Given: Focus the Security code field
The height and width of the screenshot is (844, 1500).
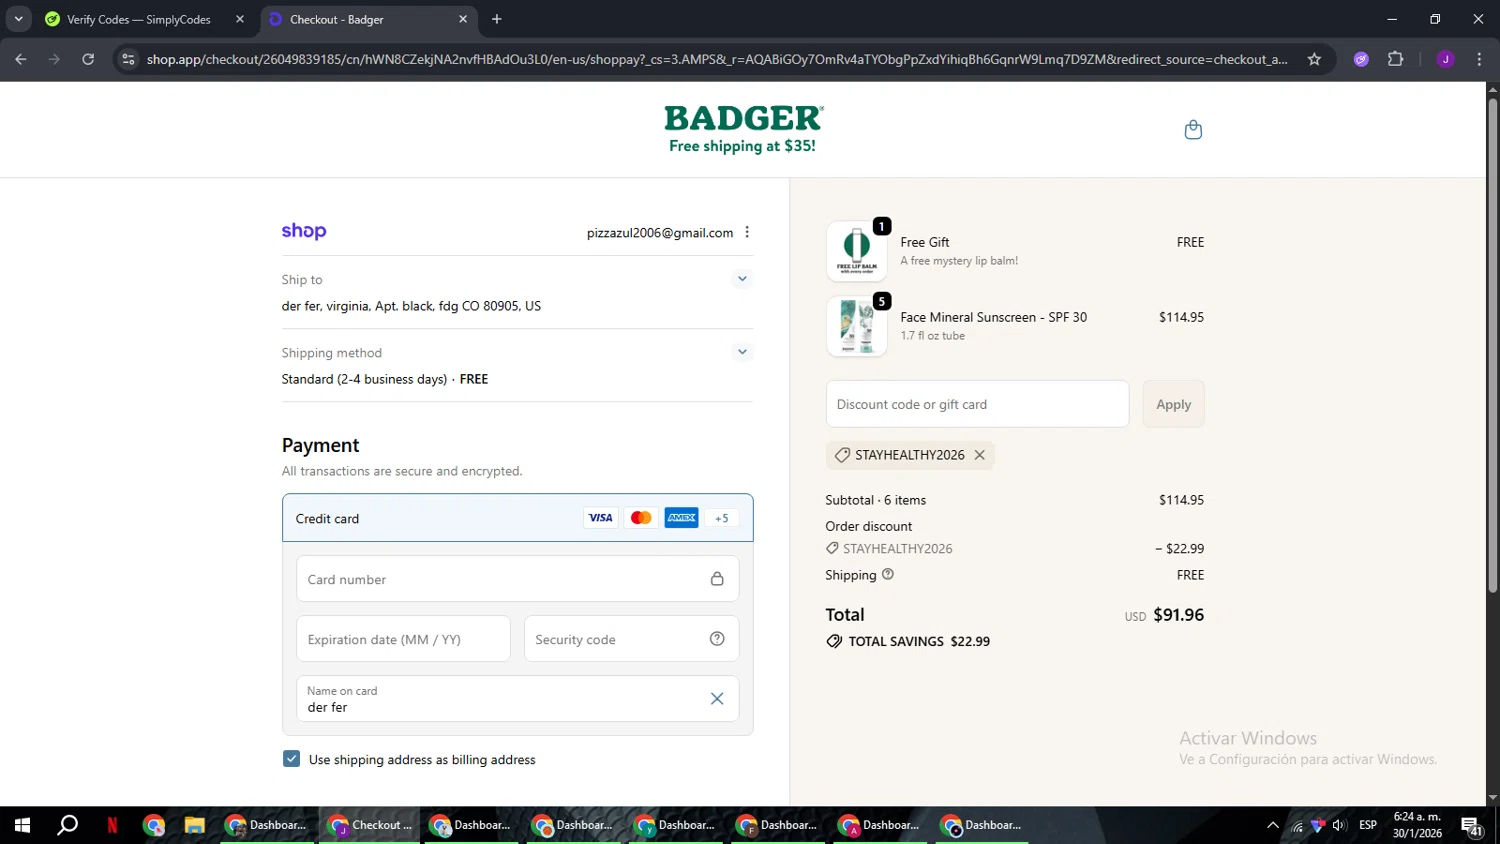Looking at the screenshot, I should pyautogui.click(x=631, y=639).
